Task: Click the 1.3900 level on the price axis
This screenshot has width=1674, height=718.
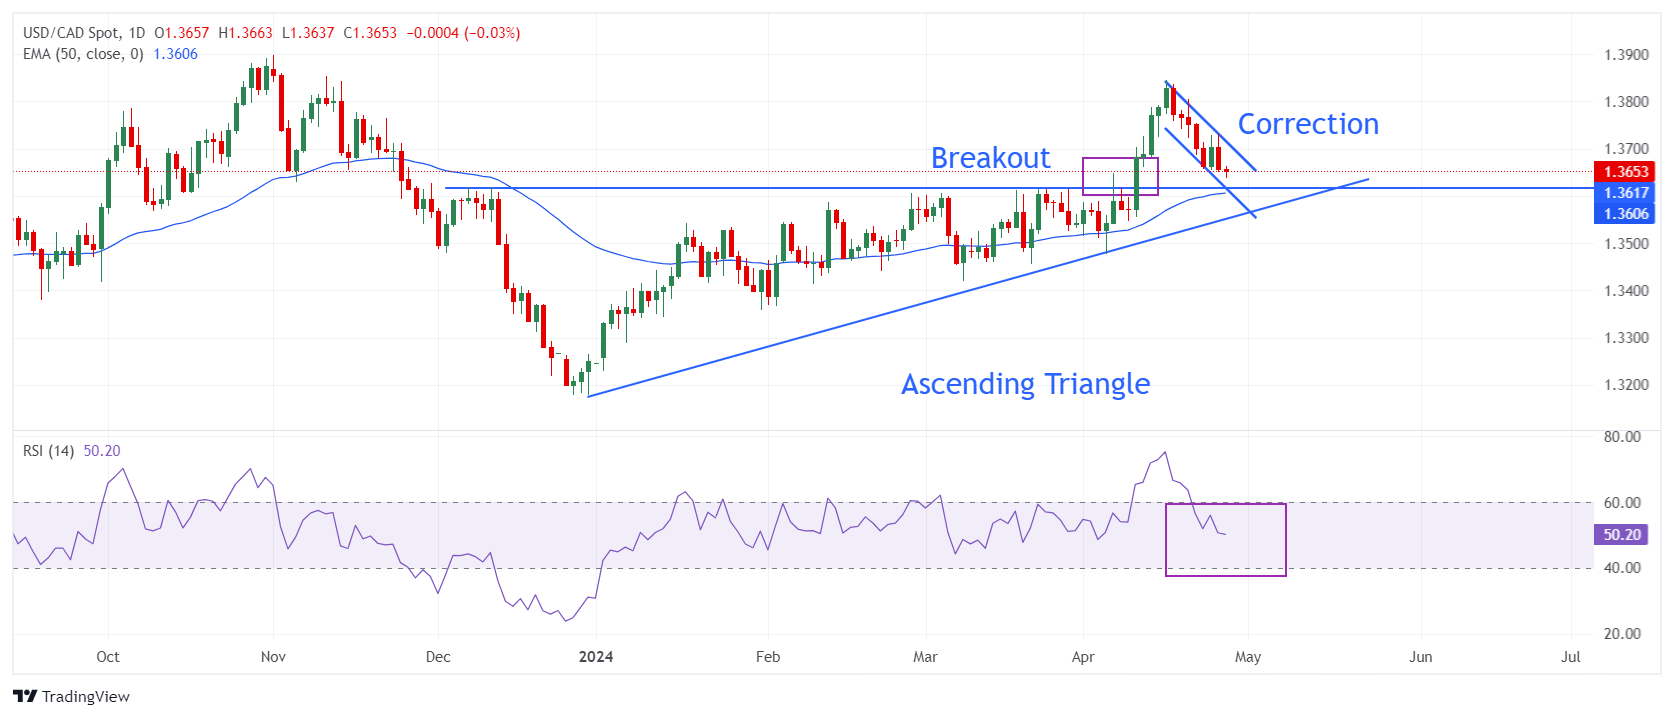Action: point(1626,55)
